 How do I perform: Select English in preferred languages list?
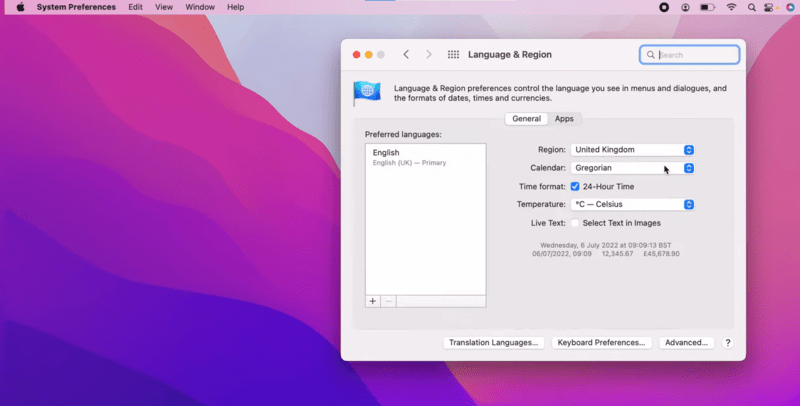tap(426, 157)
